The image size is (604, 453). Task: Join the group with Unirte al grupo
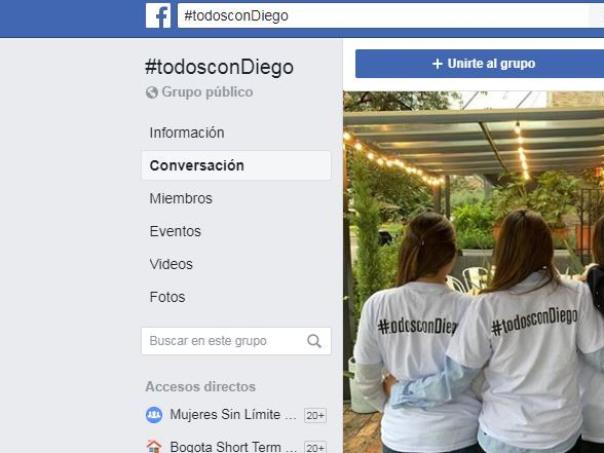pyautogui.click(x=480, y=64)
